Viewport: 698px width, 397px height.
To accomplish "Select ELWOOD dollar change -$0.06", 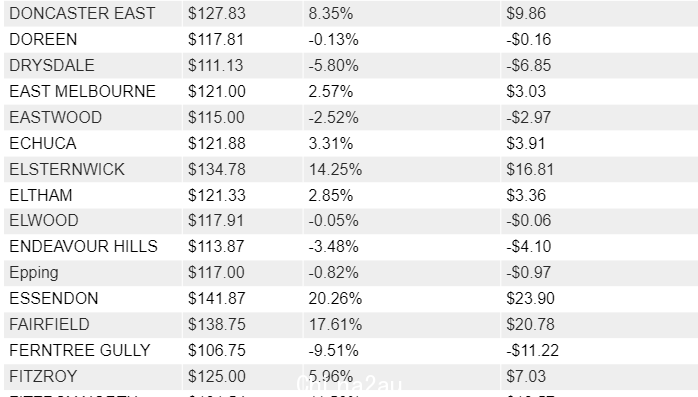I will click(x=528, y=220).
